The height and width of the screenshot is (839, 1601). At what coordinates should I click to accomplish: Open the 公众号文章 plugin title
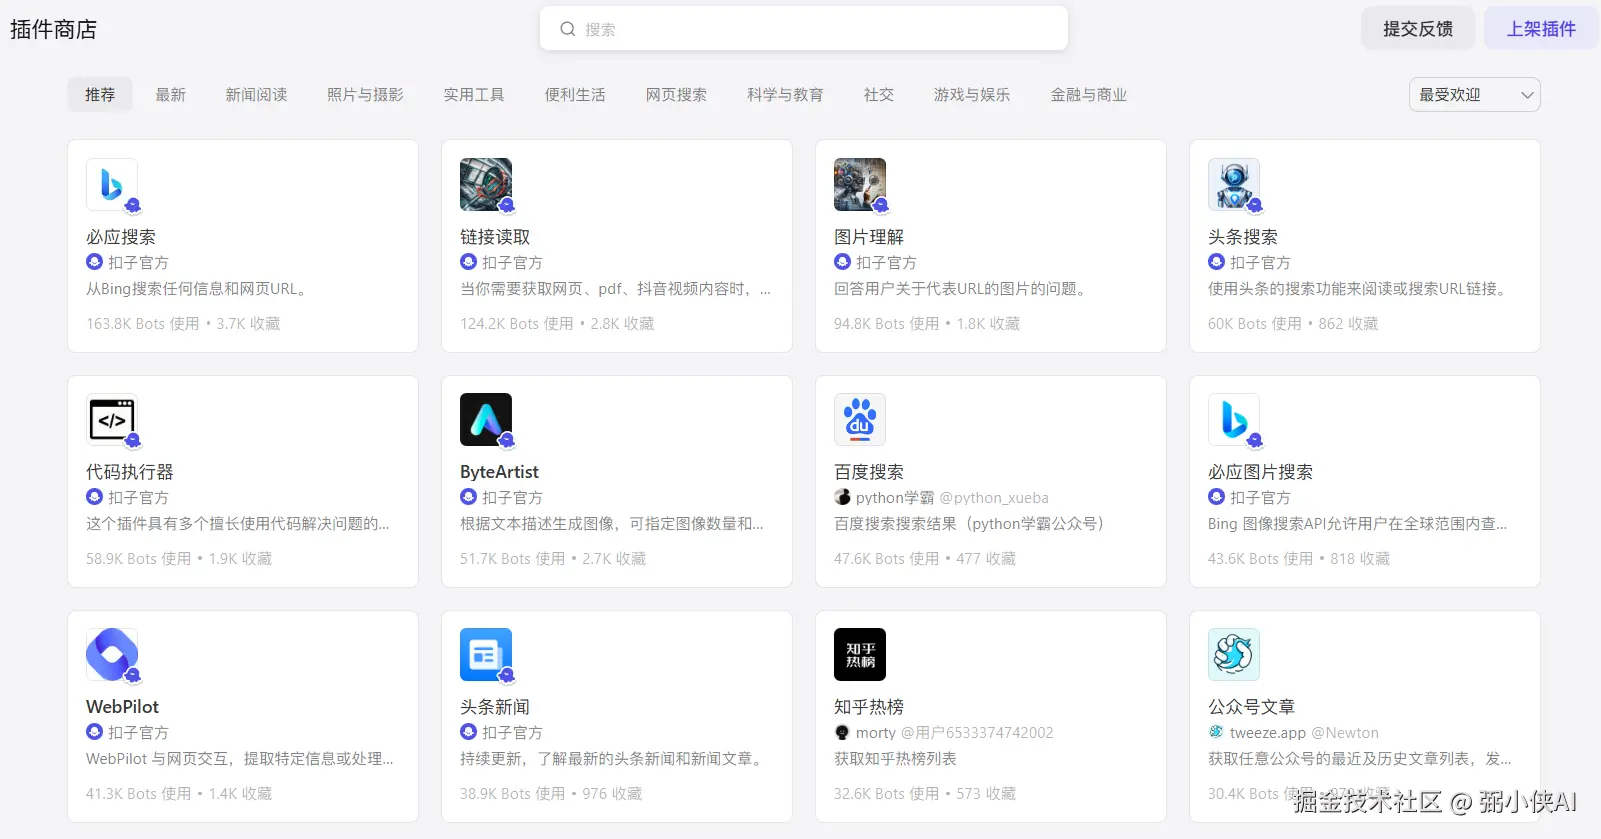(x=1251, y=707)
